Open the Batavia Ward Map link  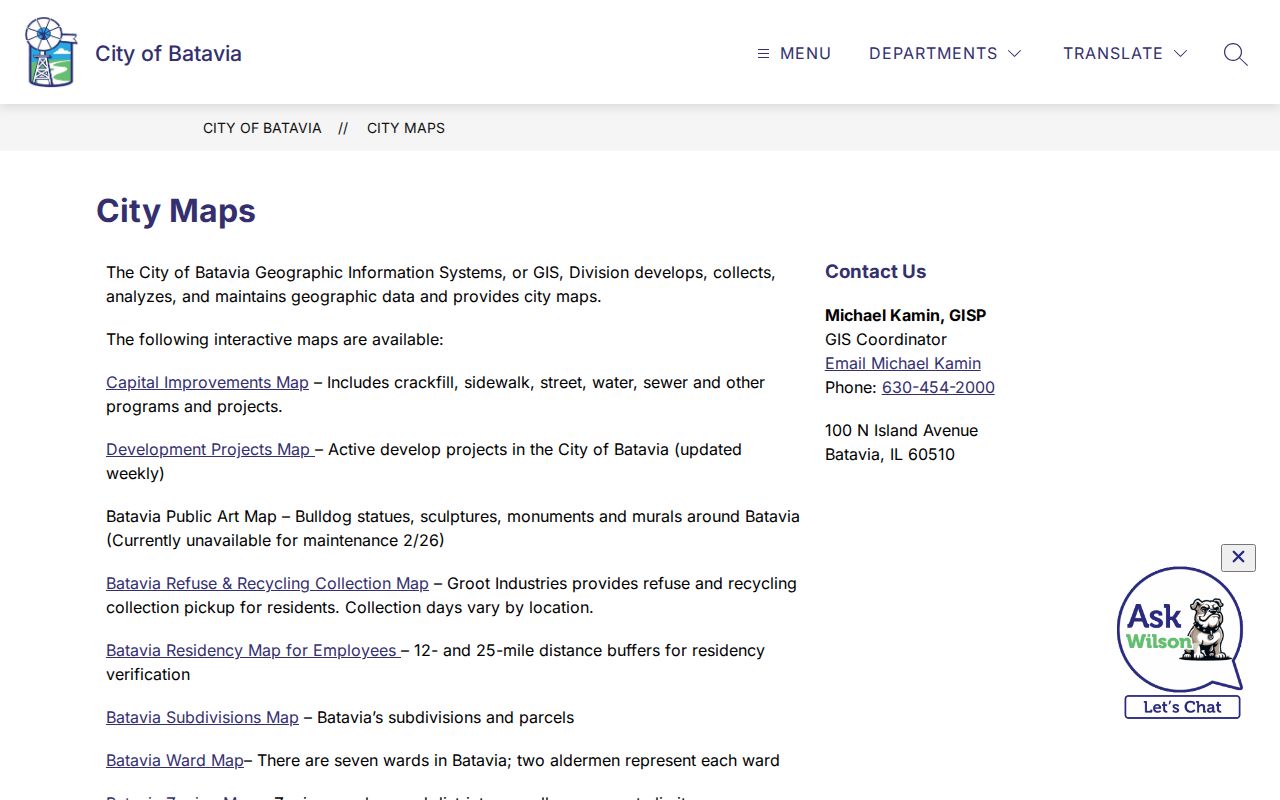coord(175,761)
